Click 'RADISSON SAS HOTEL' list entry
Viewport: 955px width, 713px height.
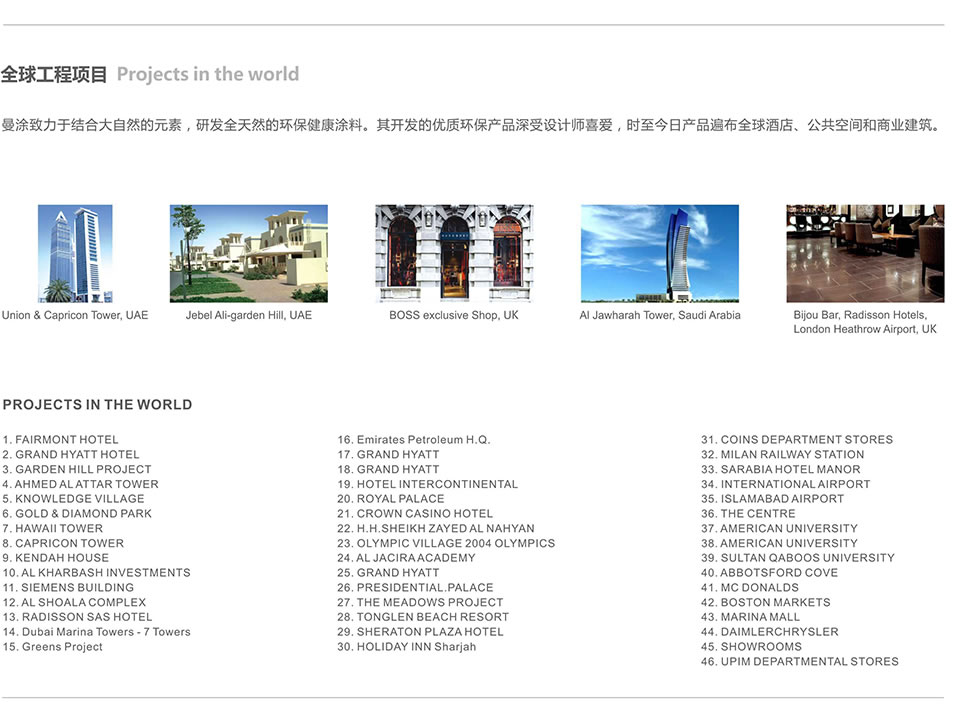(78, 617)
